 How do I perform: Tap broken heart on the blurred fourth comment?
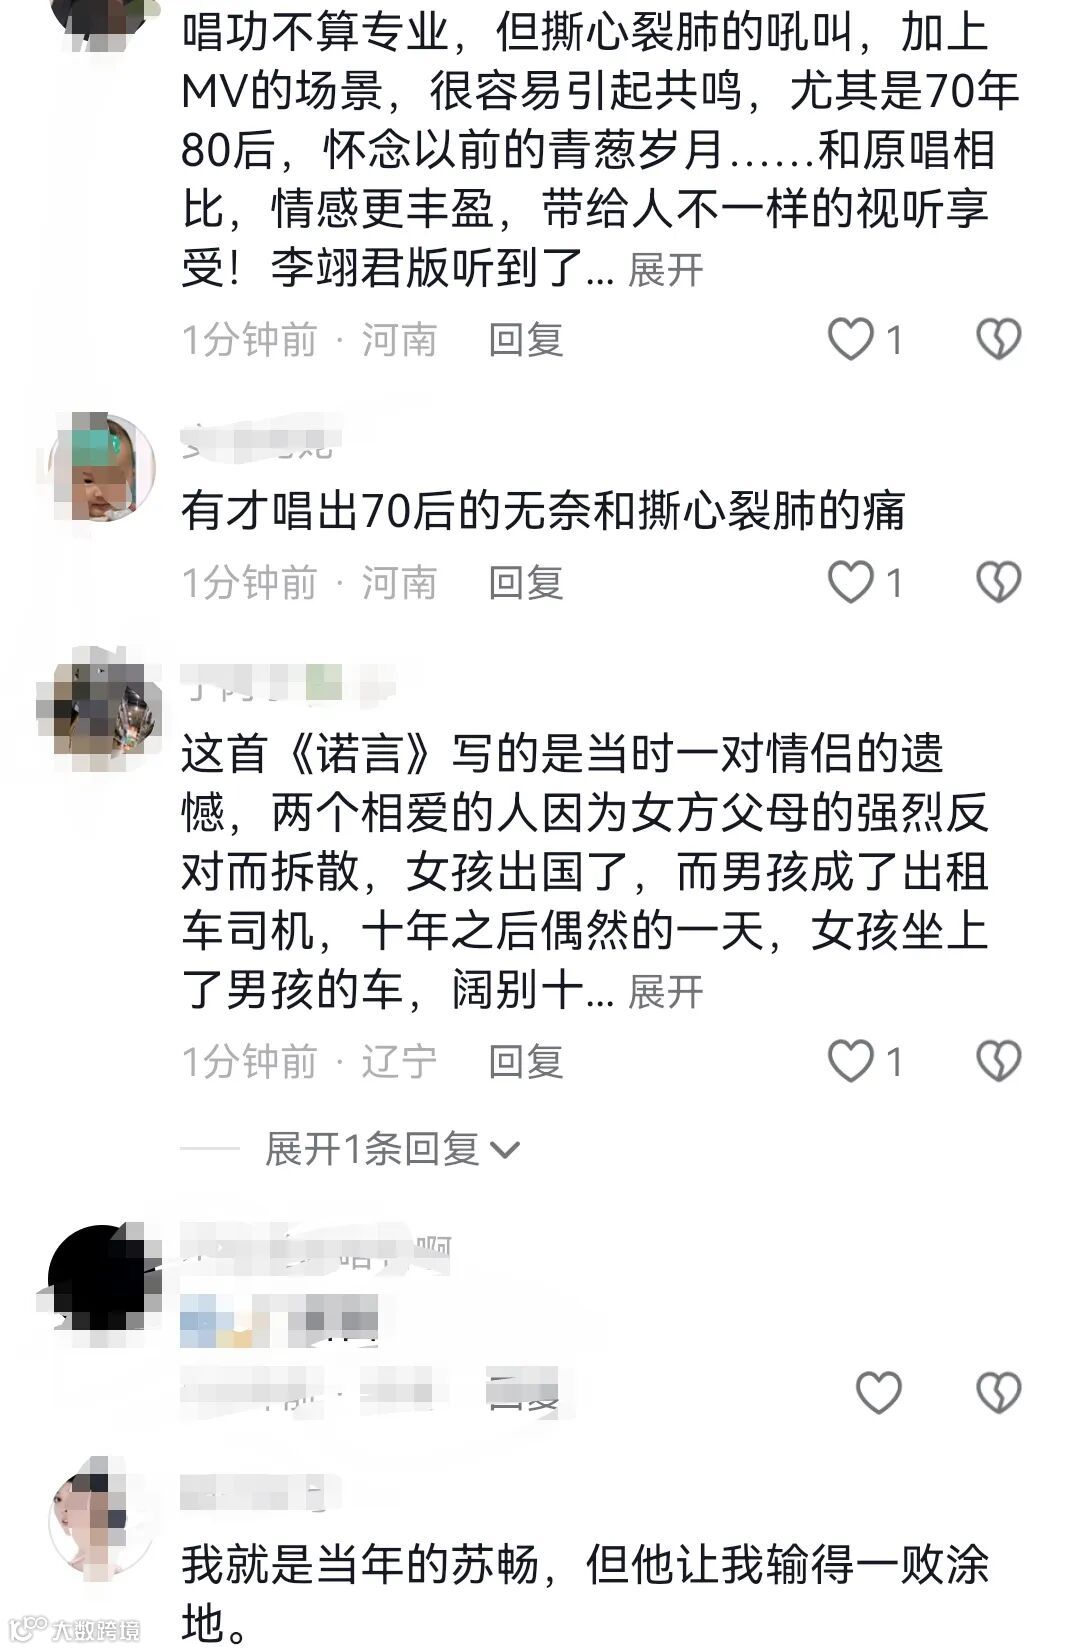click(x=998, y=1392)
